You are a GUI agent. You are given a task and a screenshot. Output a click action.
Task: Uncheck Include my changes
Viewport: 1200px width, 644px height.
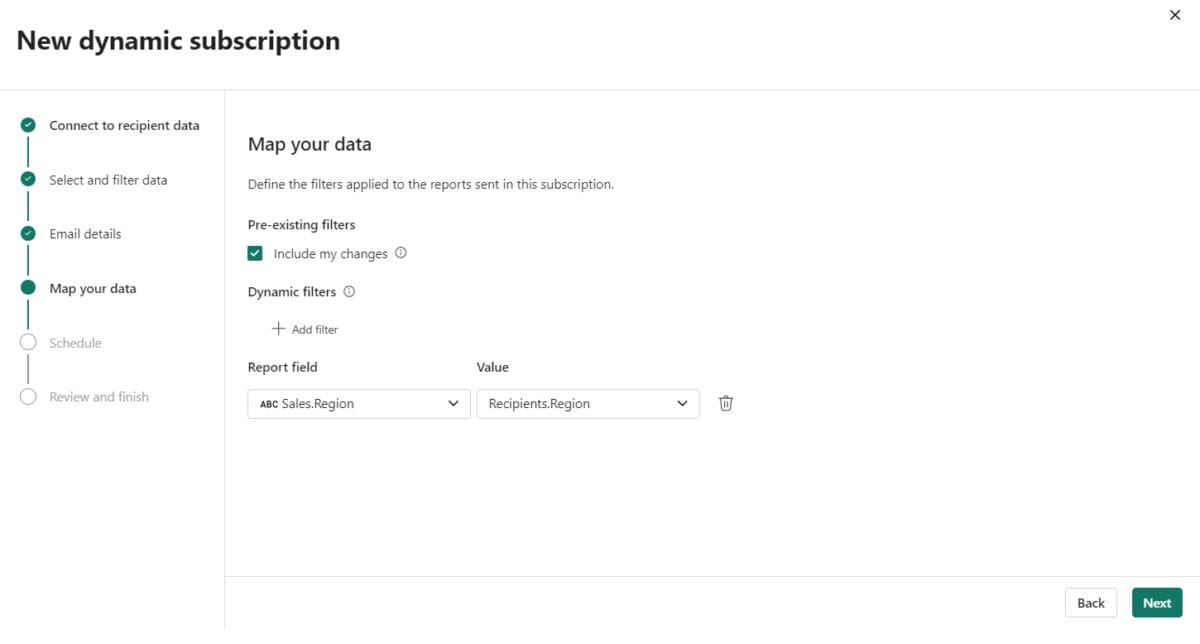point(255,253)
